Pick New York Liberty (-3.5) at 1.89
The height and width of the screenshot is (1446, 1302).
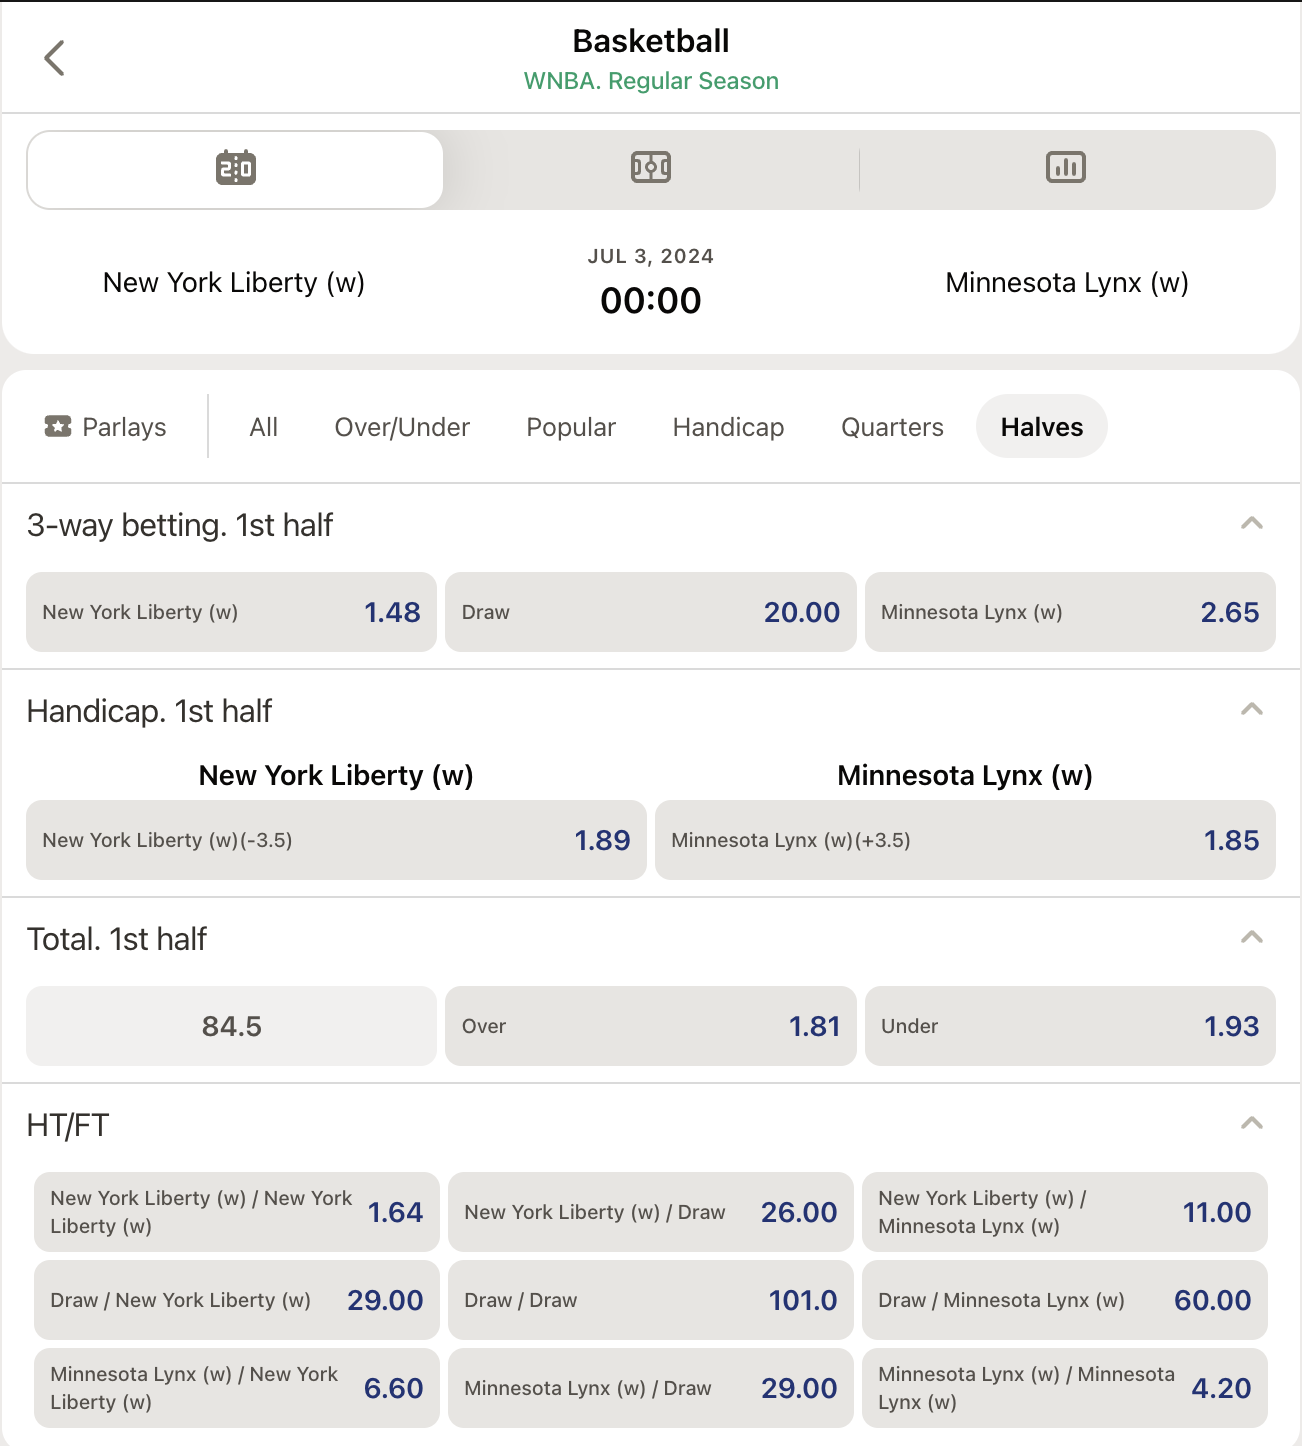[336, 840]
